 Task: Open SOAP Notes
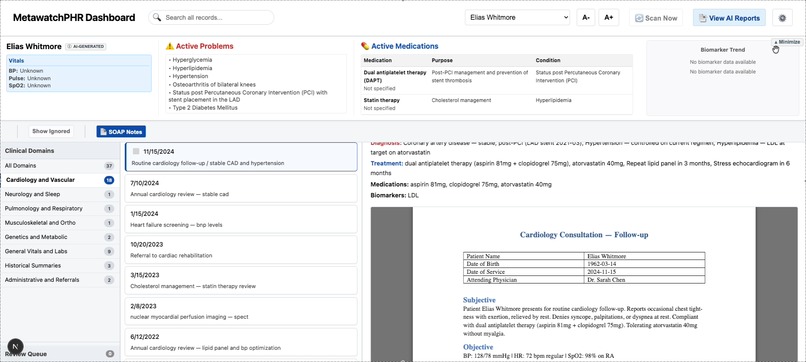[121, 132]
